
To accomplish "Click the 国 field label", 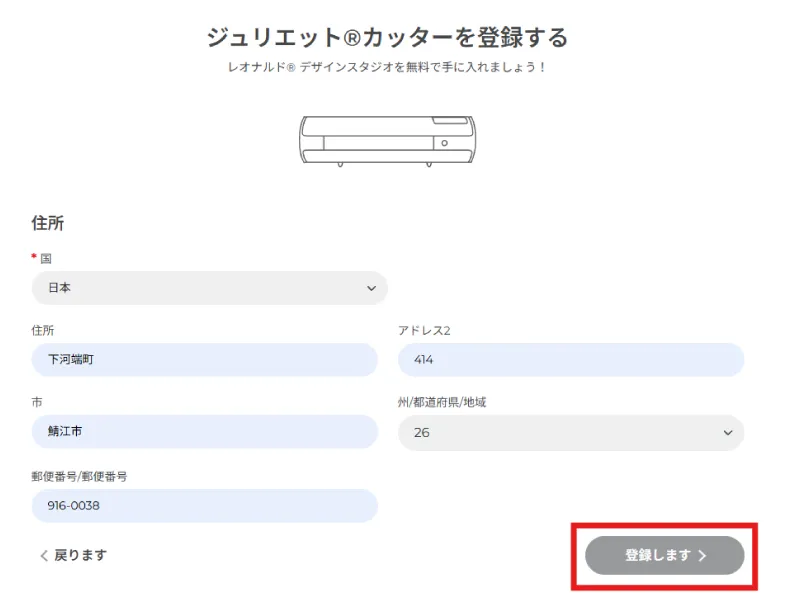I will (46, 258).
